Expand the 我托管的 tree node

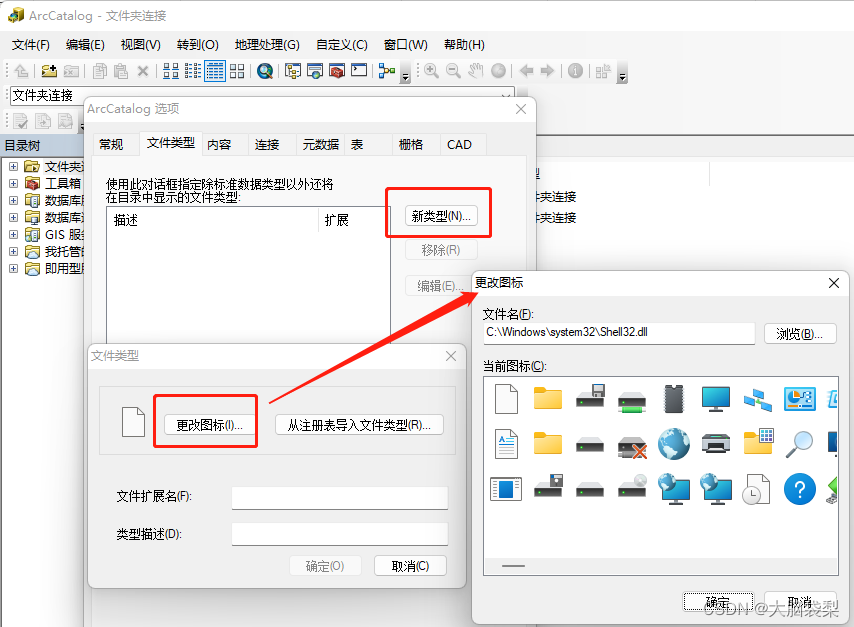pos(14,252)
